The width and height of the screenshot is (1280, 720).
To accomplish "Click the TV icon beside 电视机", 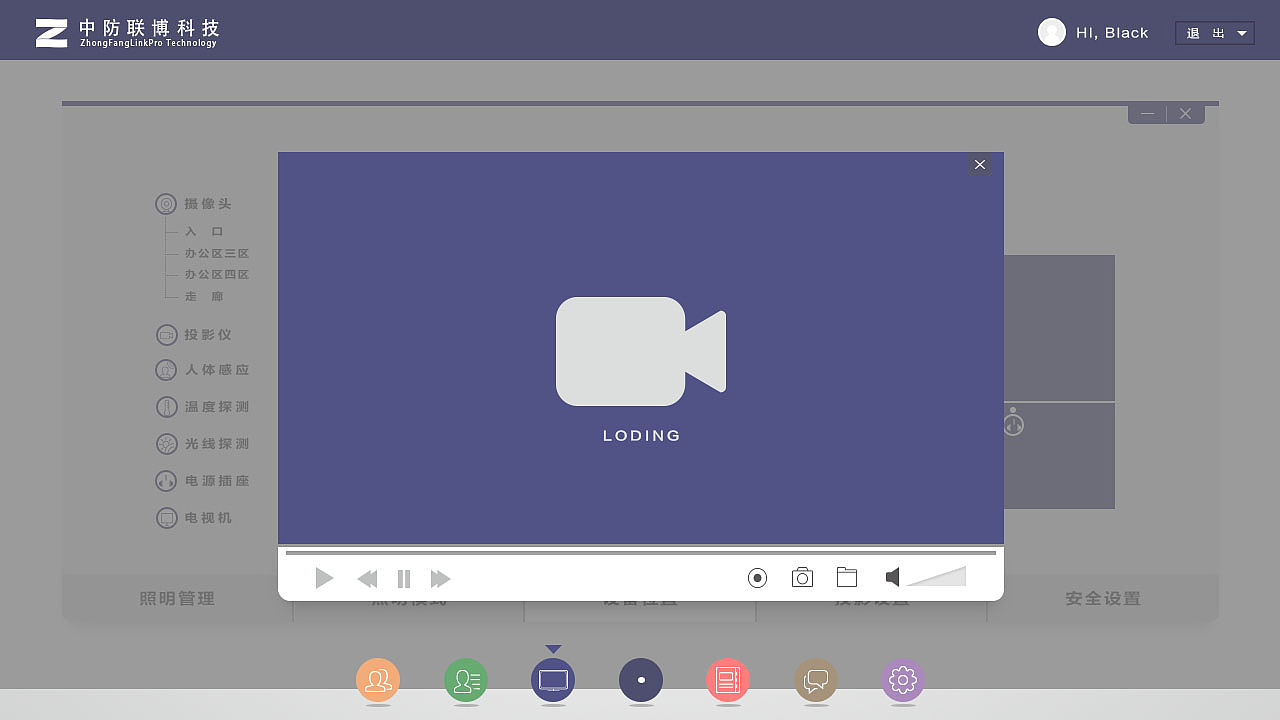I will pos(167,518).
